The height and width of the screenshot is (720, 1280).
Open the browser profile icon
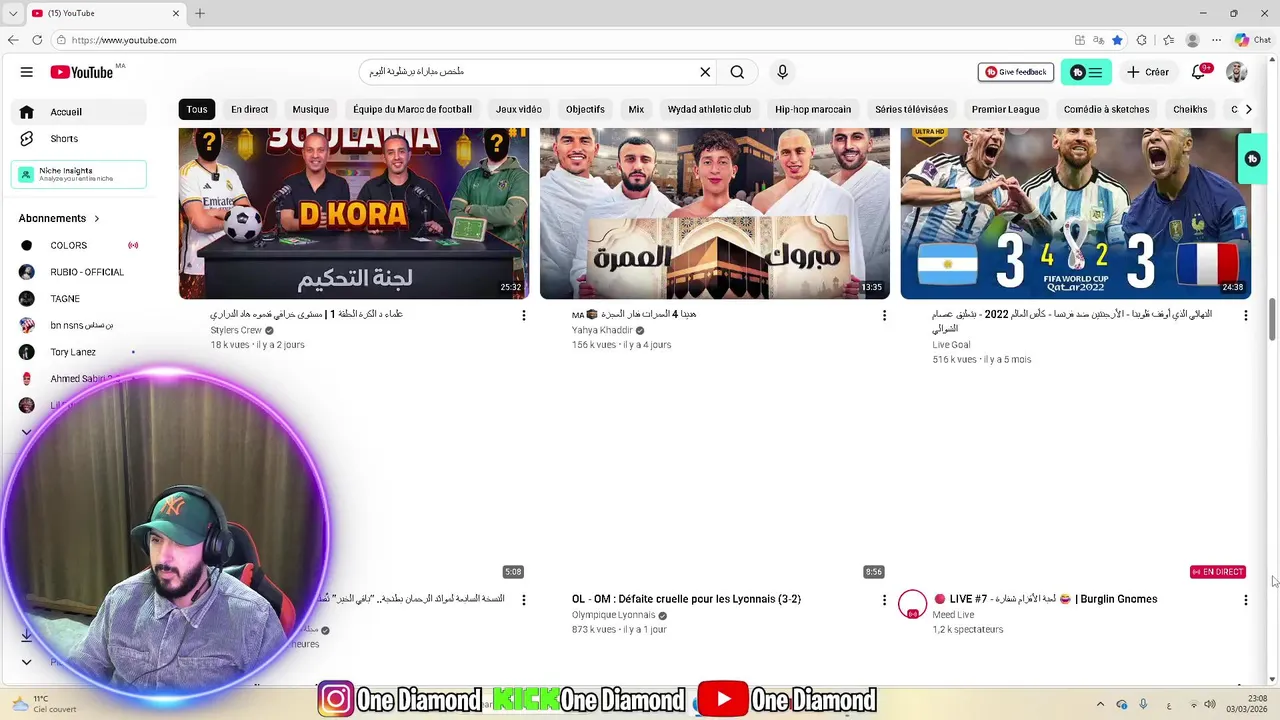[x=1192, y=40]
